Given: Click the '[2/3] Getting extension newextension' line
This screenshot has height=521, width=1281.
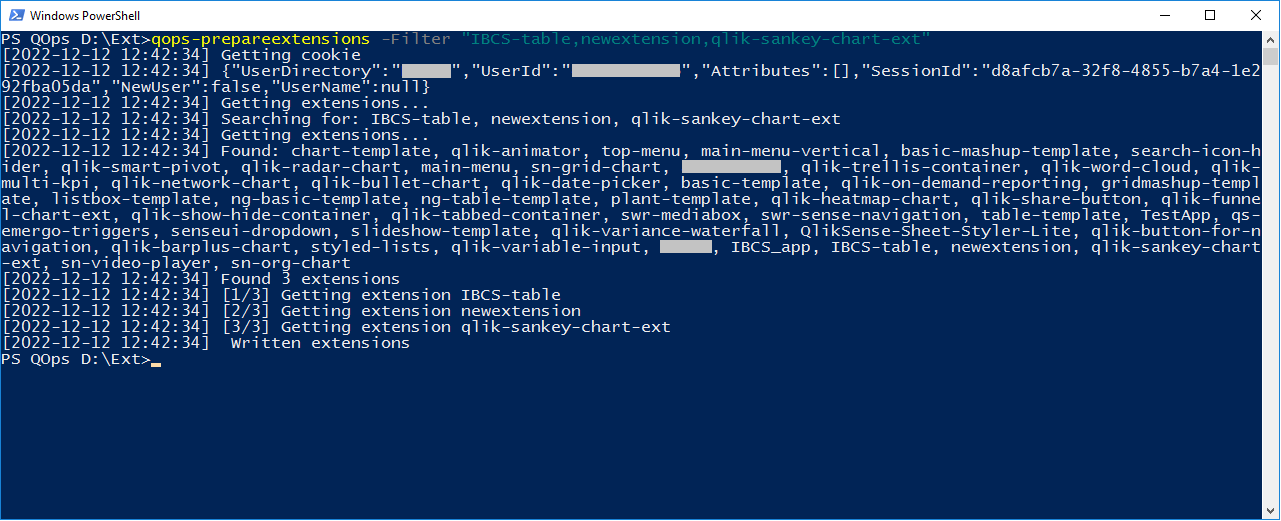Looking at the screenshot, I should 291,311.
